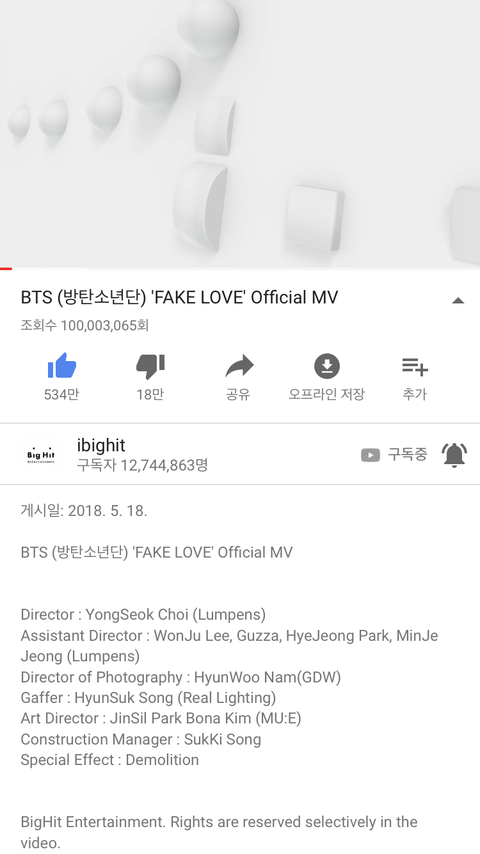Open the ibighit channel name link

click(101, 445)
